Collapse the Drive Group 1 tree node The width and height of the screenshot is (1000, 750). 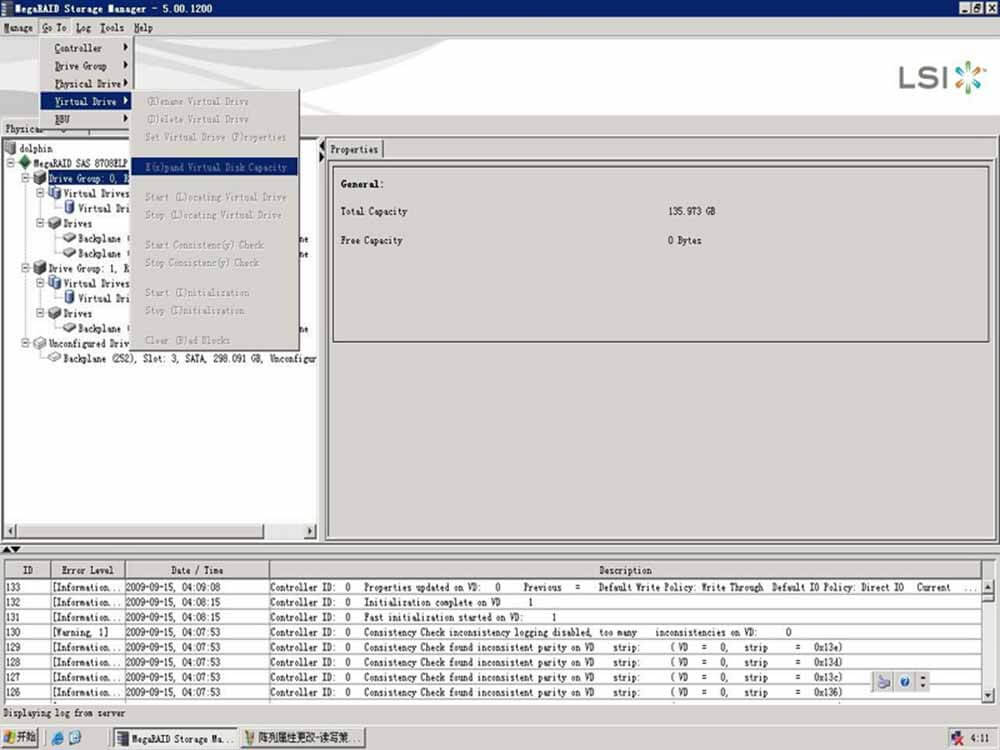point(26,268)
